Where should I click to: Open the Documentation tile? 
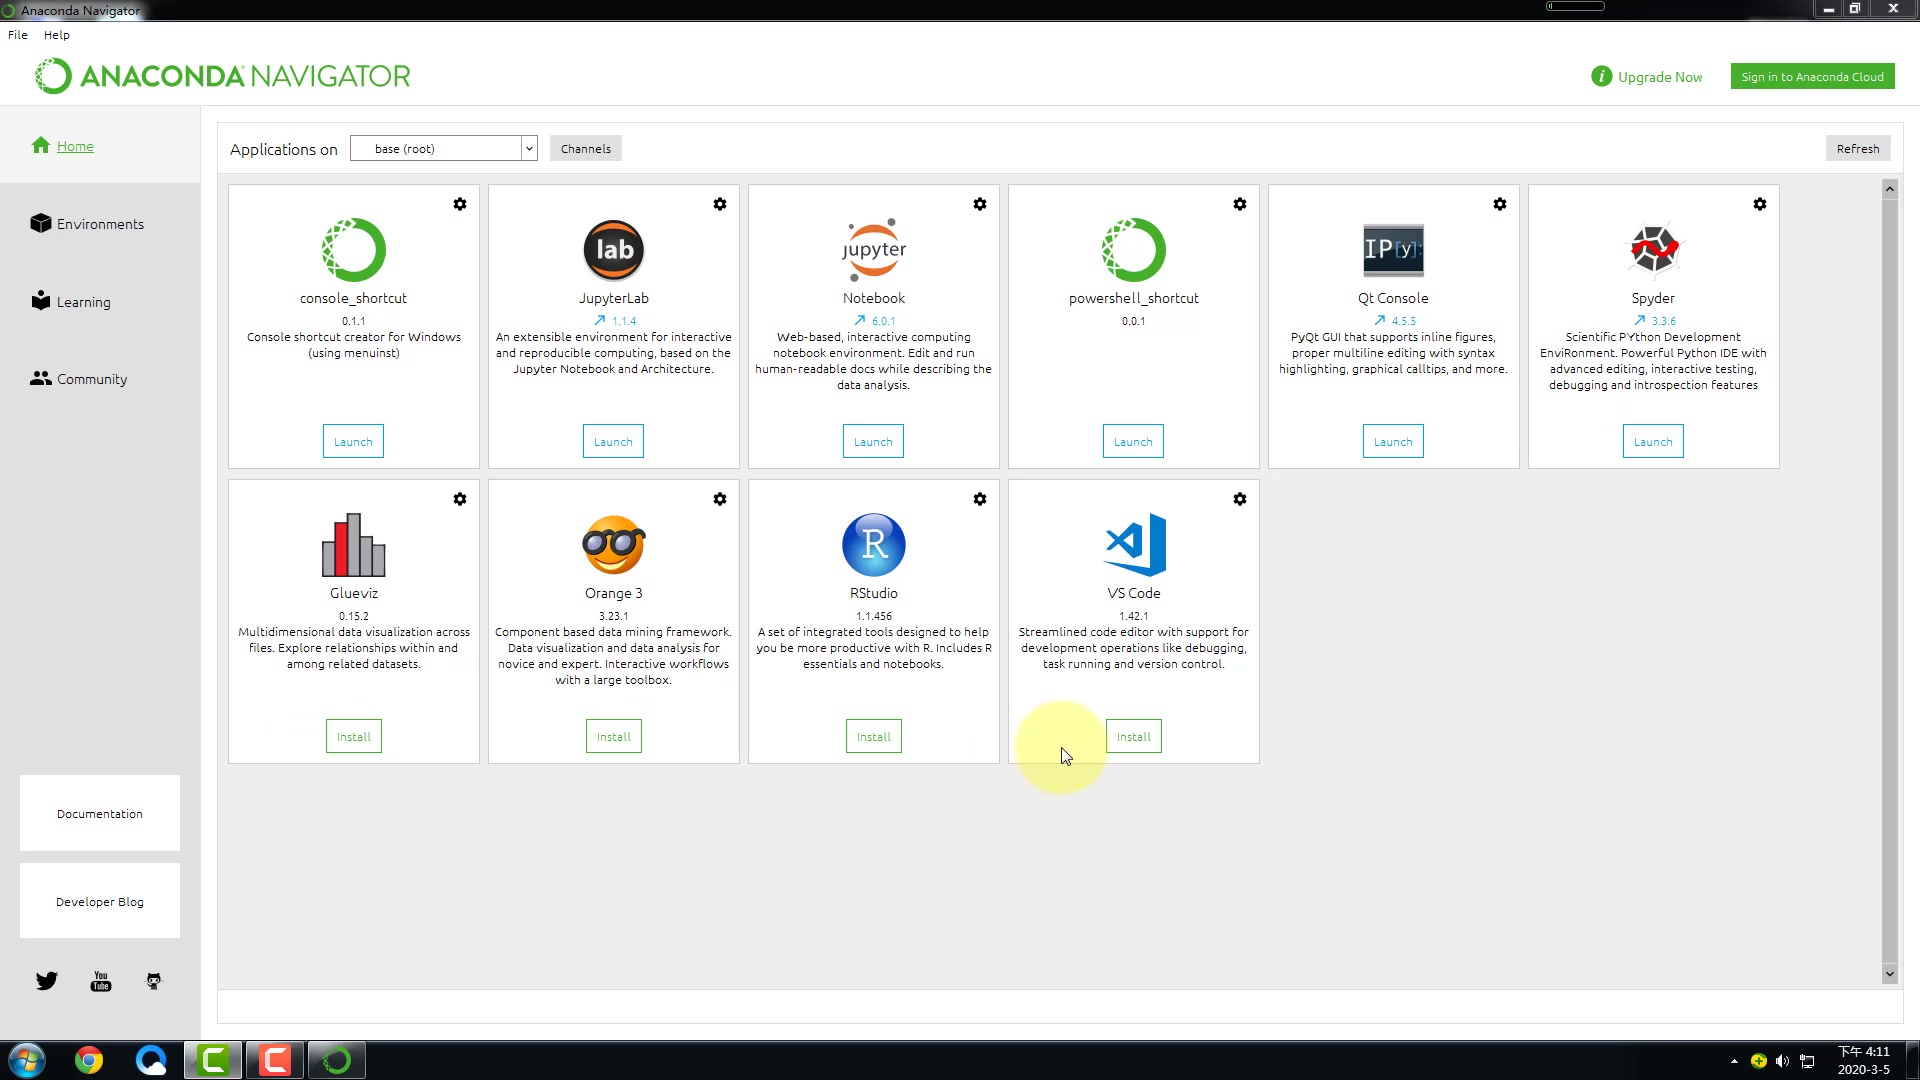(x=100, y=814)
